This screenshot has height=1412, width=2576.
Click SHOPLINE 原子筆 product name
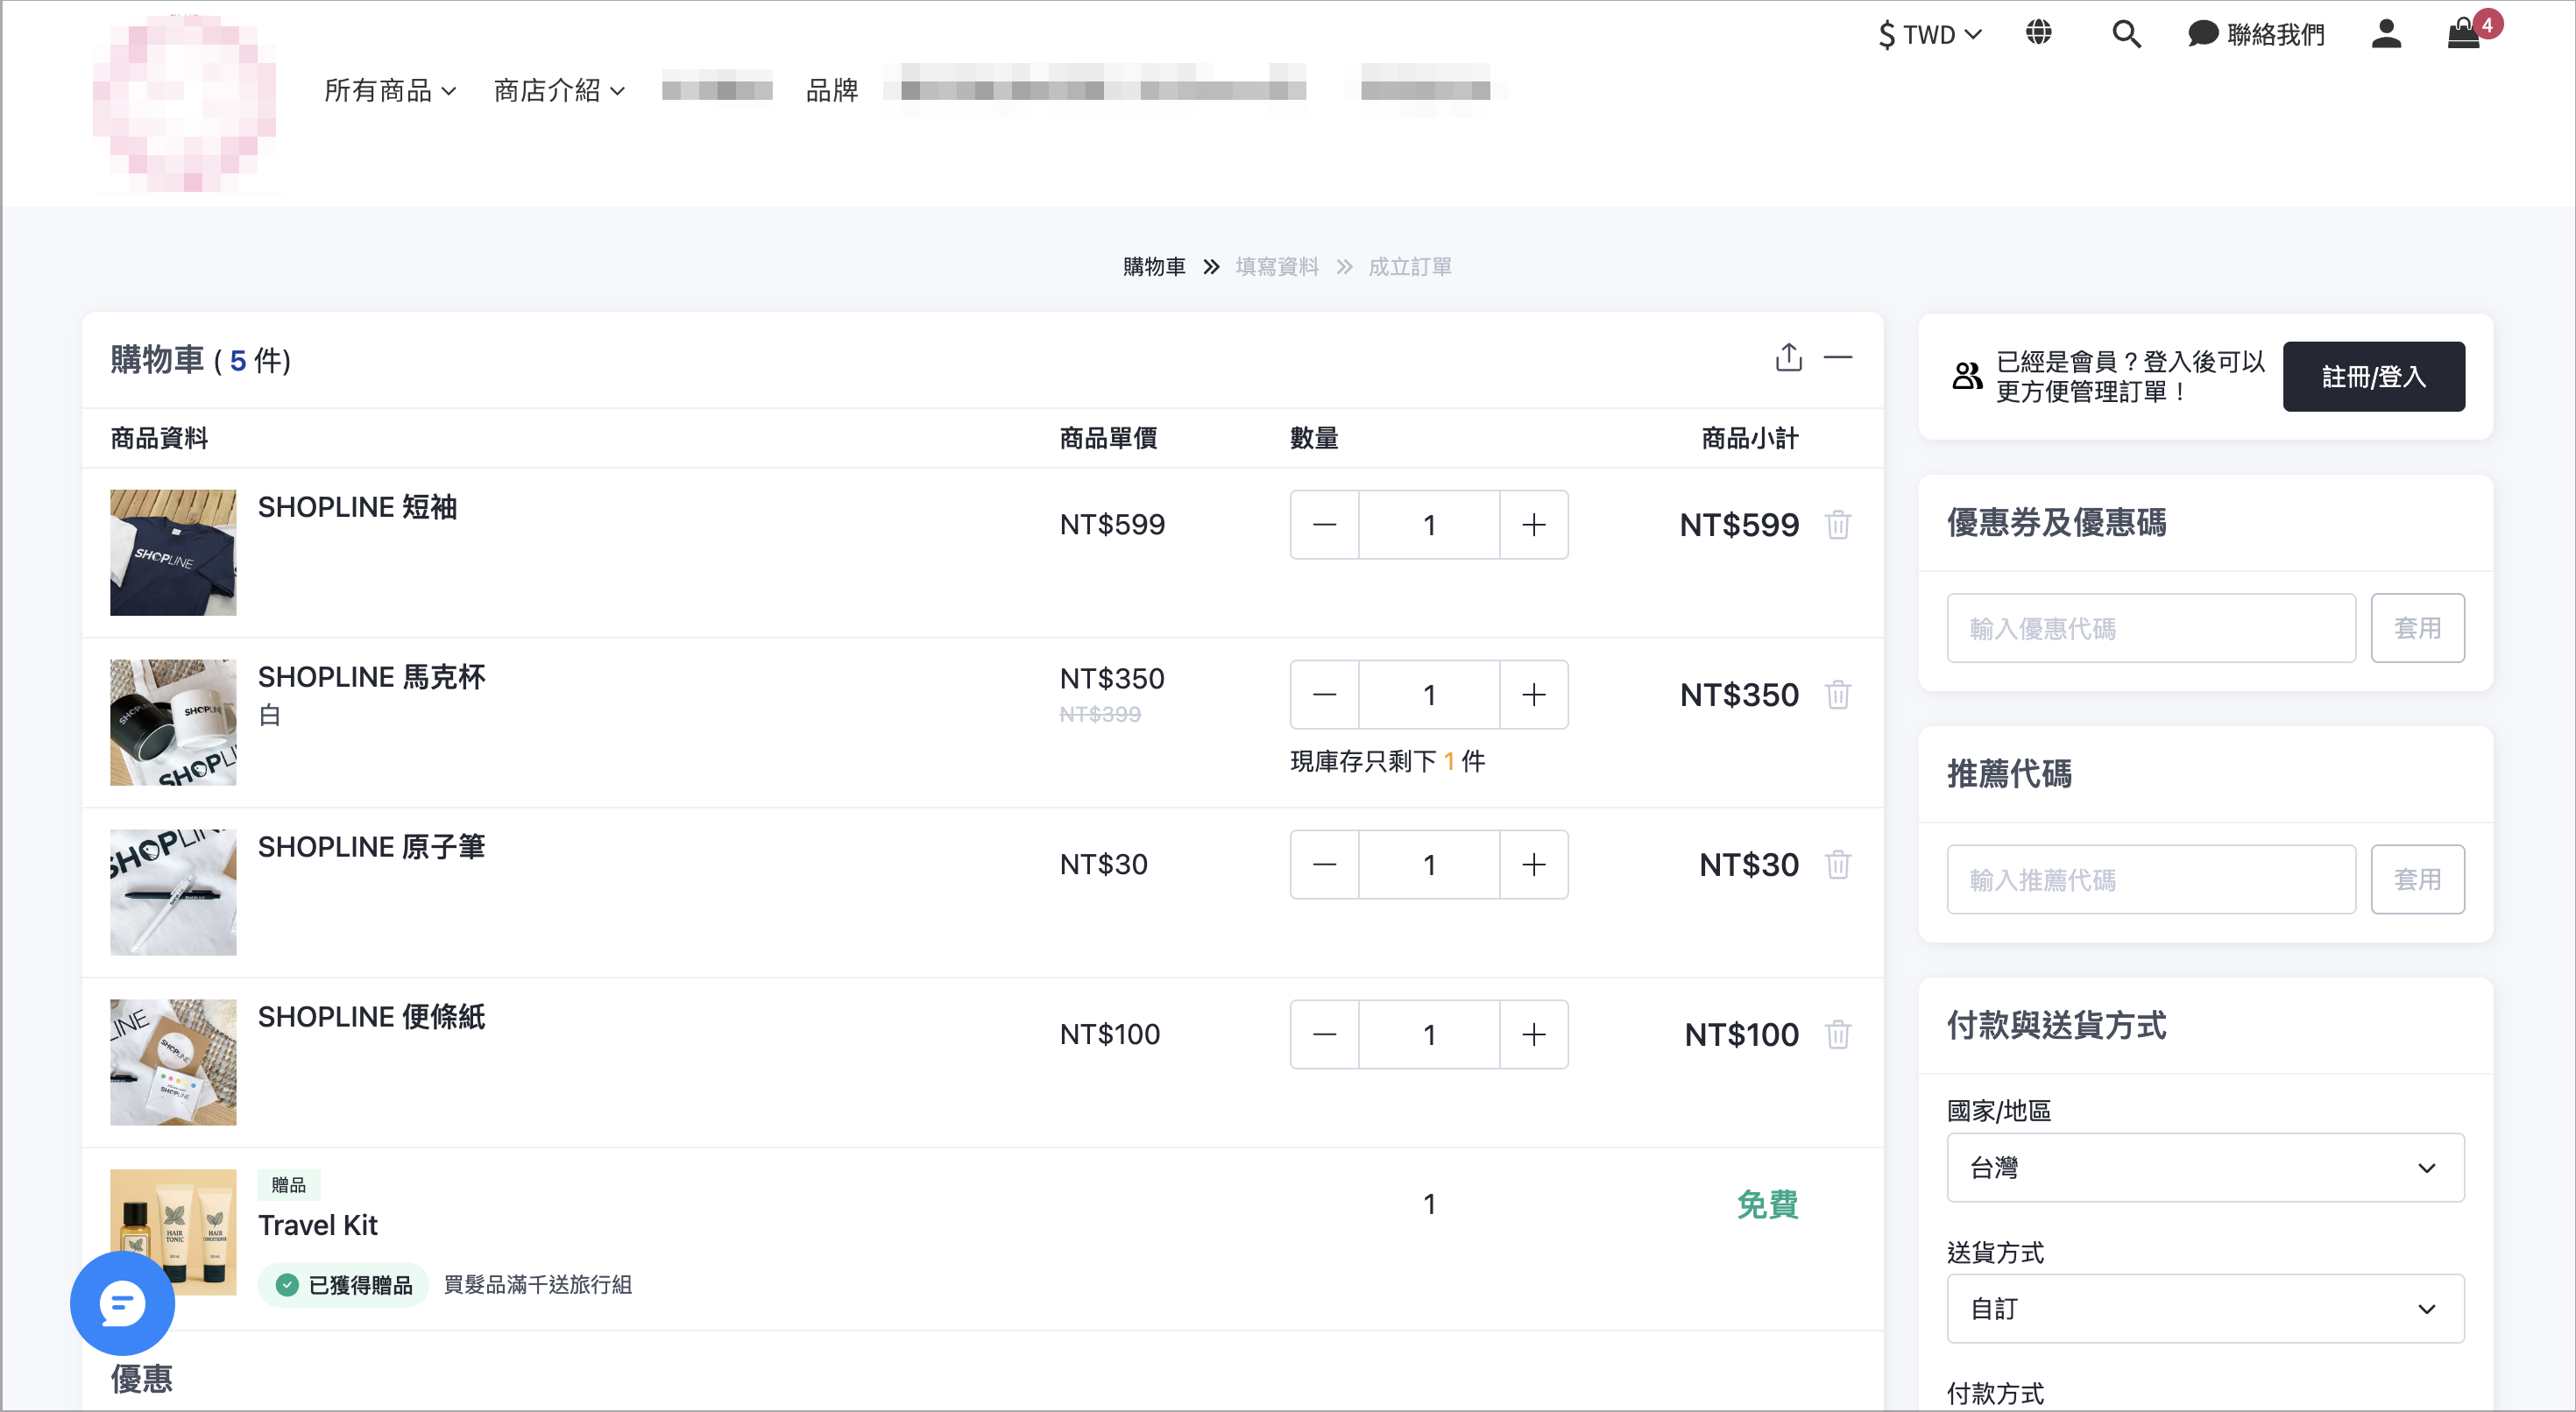coord(371,847)
